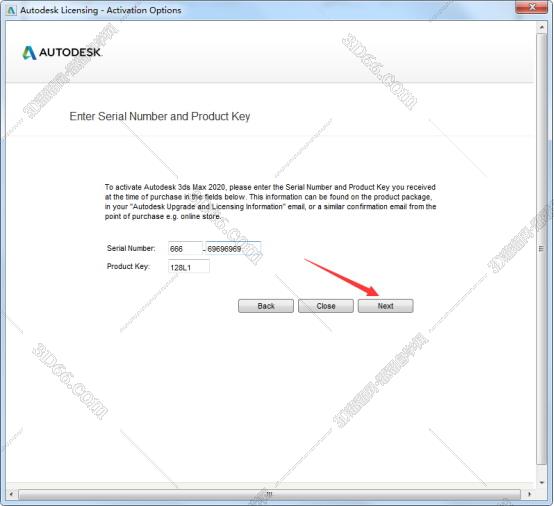Viewport: 554px width, 506px height.
Task: Click the activation instructions paragraph
Action: coord(270,202)
